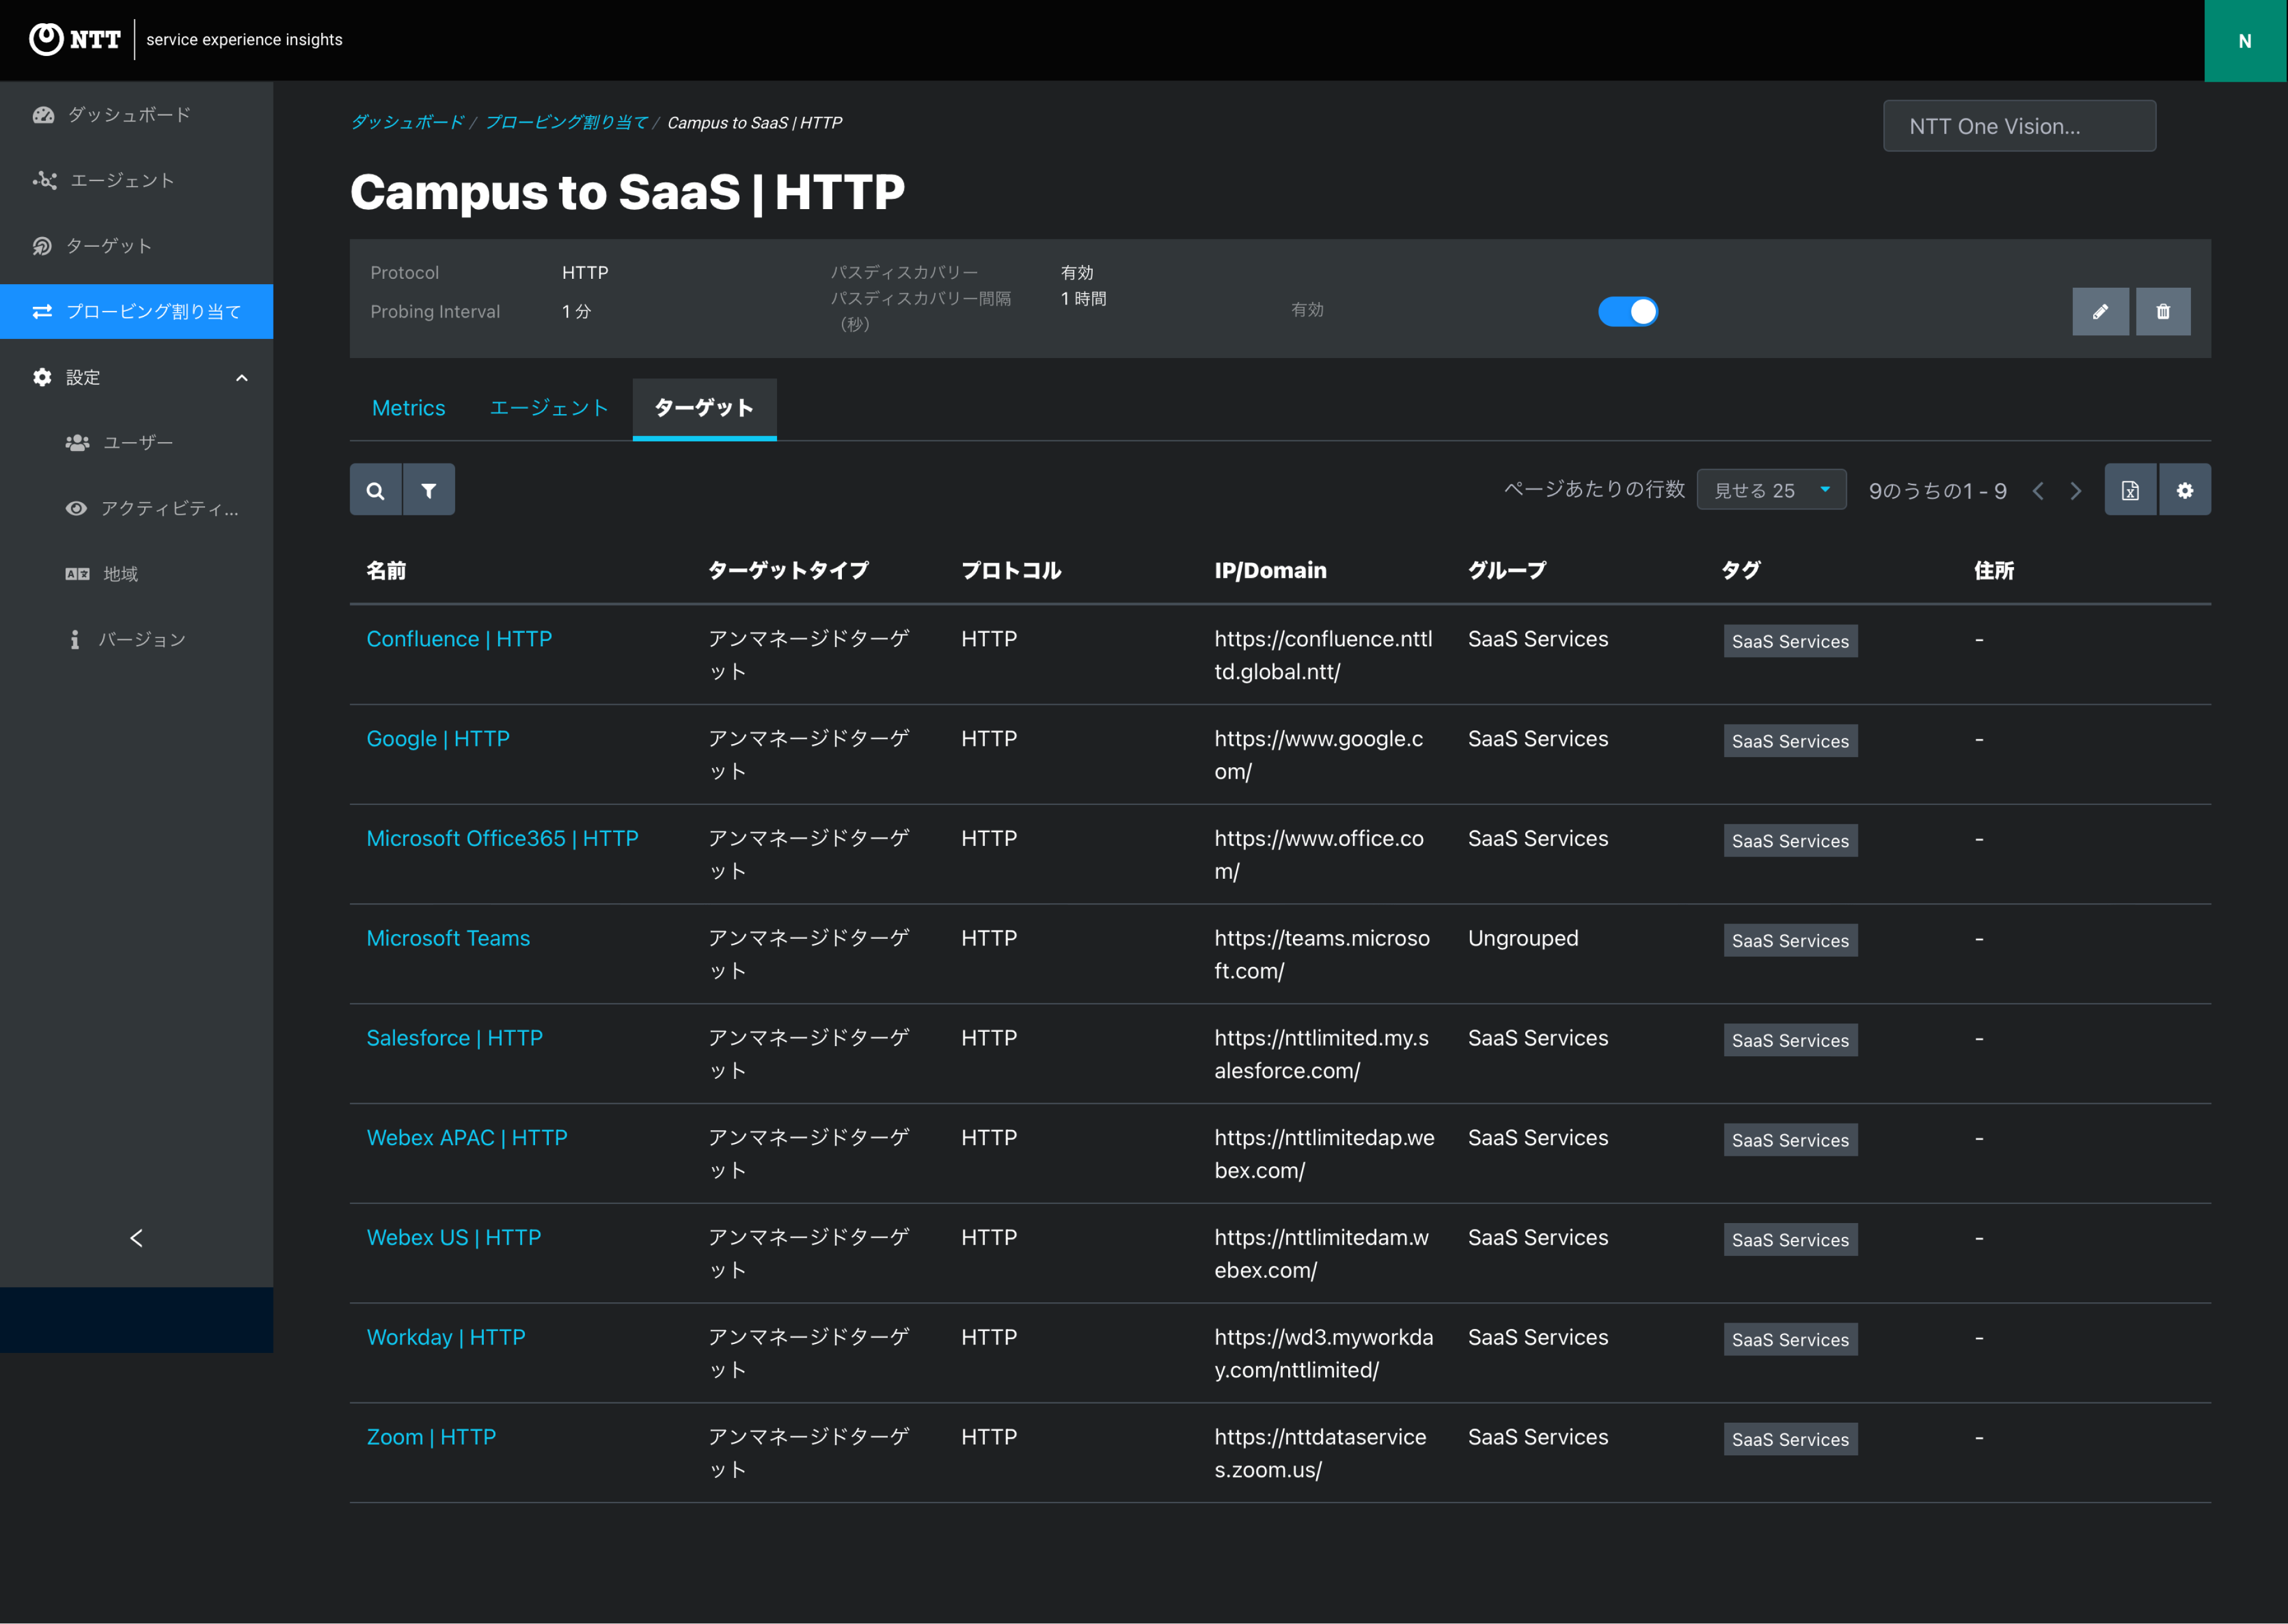Open the user avatar N menu
Viewport: 2288px width, 1624px height.
[x=2245, y=41]
